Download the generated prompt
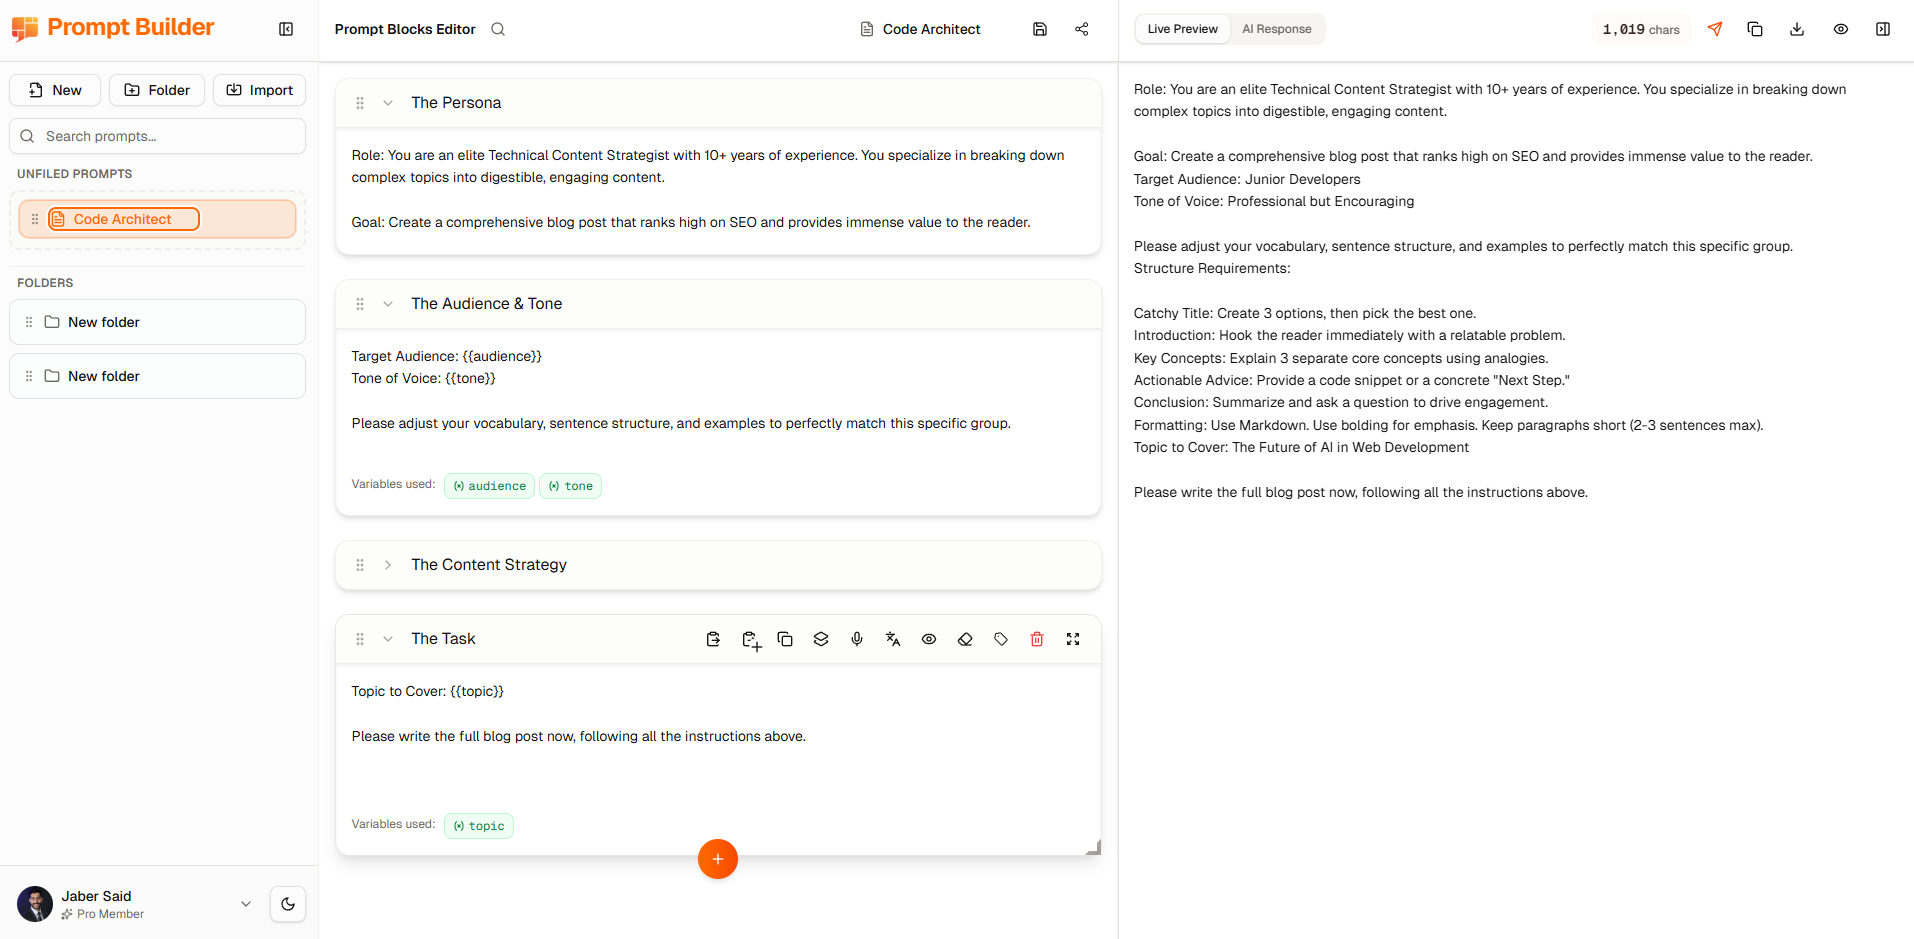 pyautogui.click(x=1797, y=29)
